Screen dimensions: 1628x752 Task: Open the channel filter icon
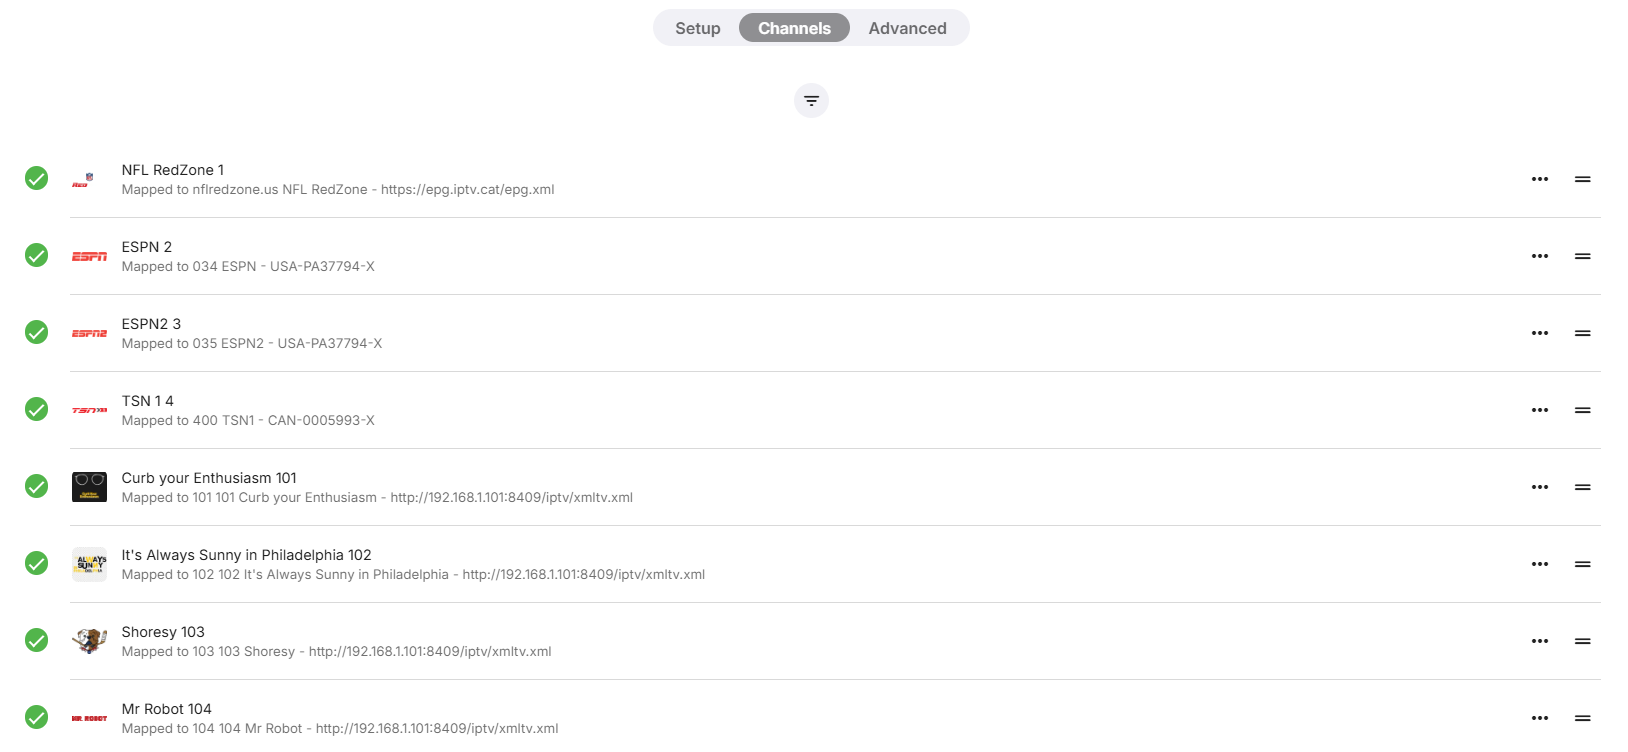[x=811, y=100]
